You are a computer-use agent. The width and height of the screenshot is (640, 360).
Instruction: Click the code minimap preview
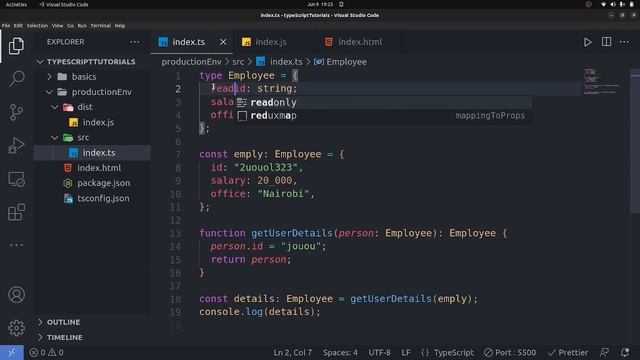(x=601, y=82)
